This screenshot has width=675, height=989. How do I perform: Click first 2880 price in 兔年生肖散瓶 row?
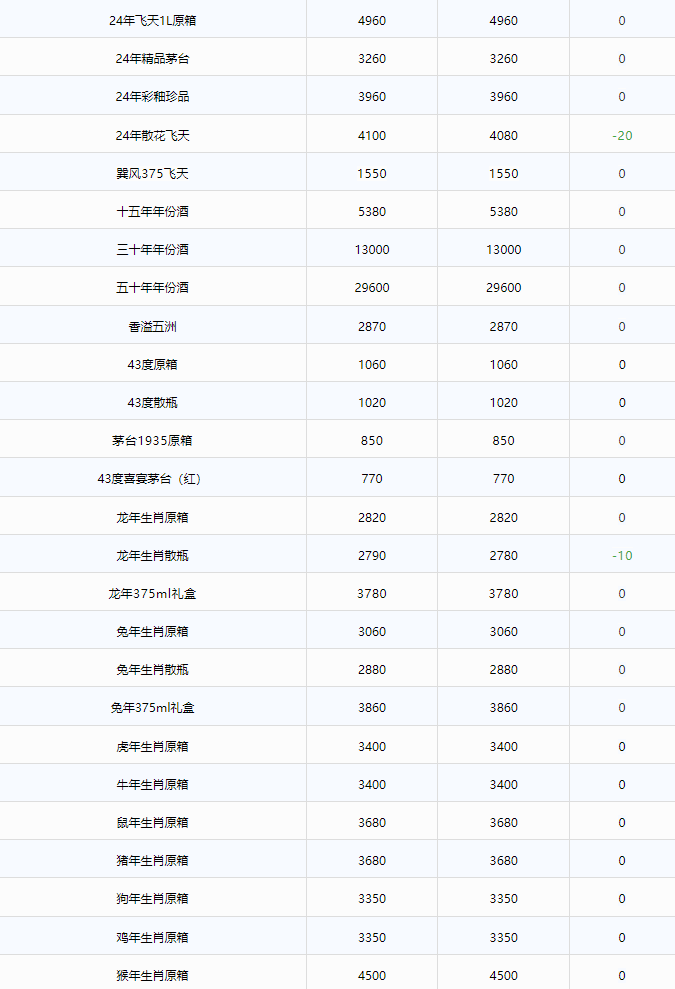pyautogui.click(x=372, y=669)
